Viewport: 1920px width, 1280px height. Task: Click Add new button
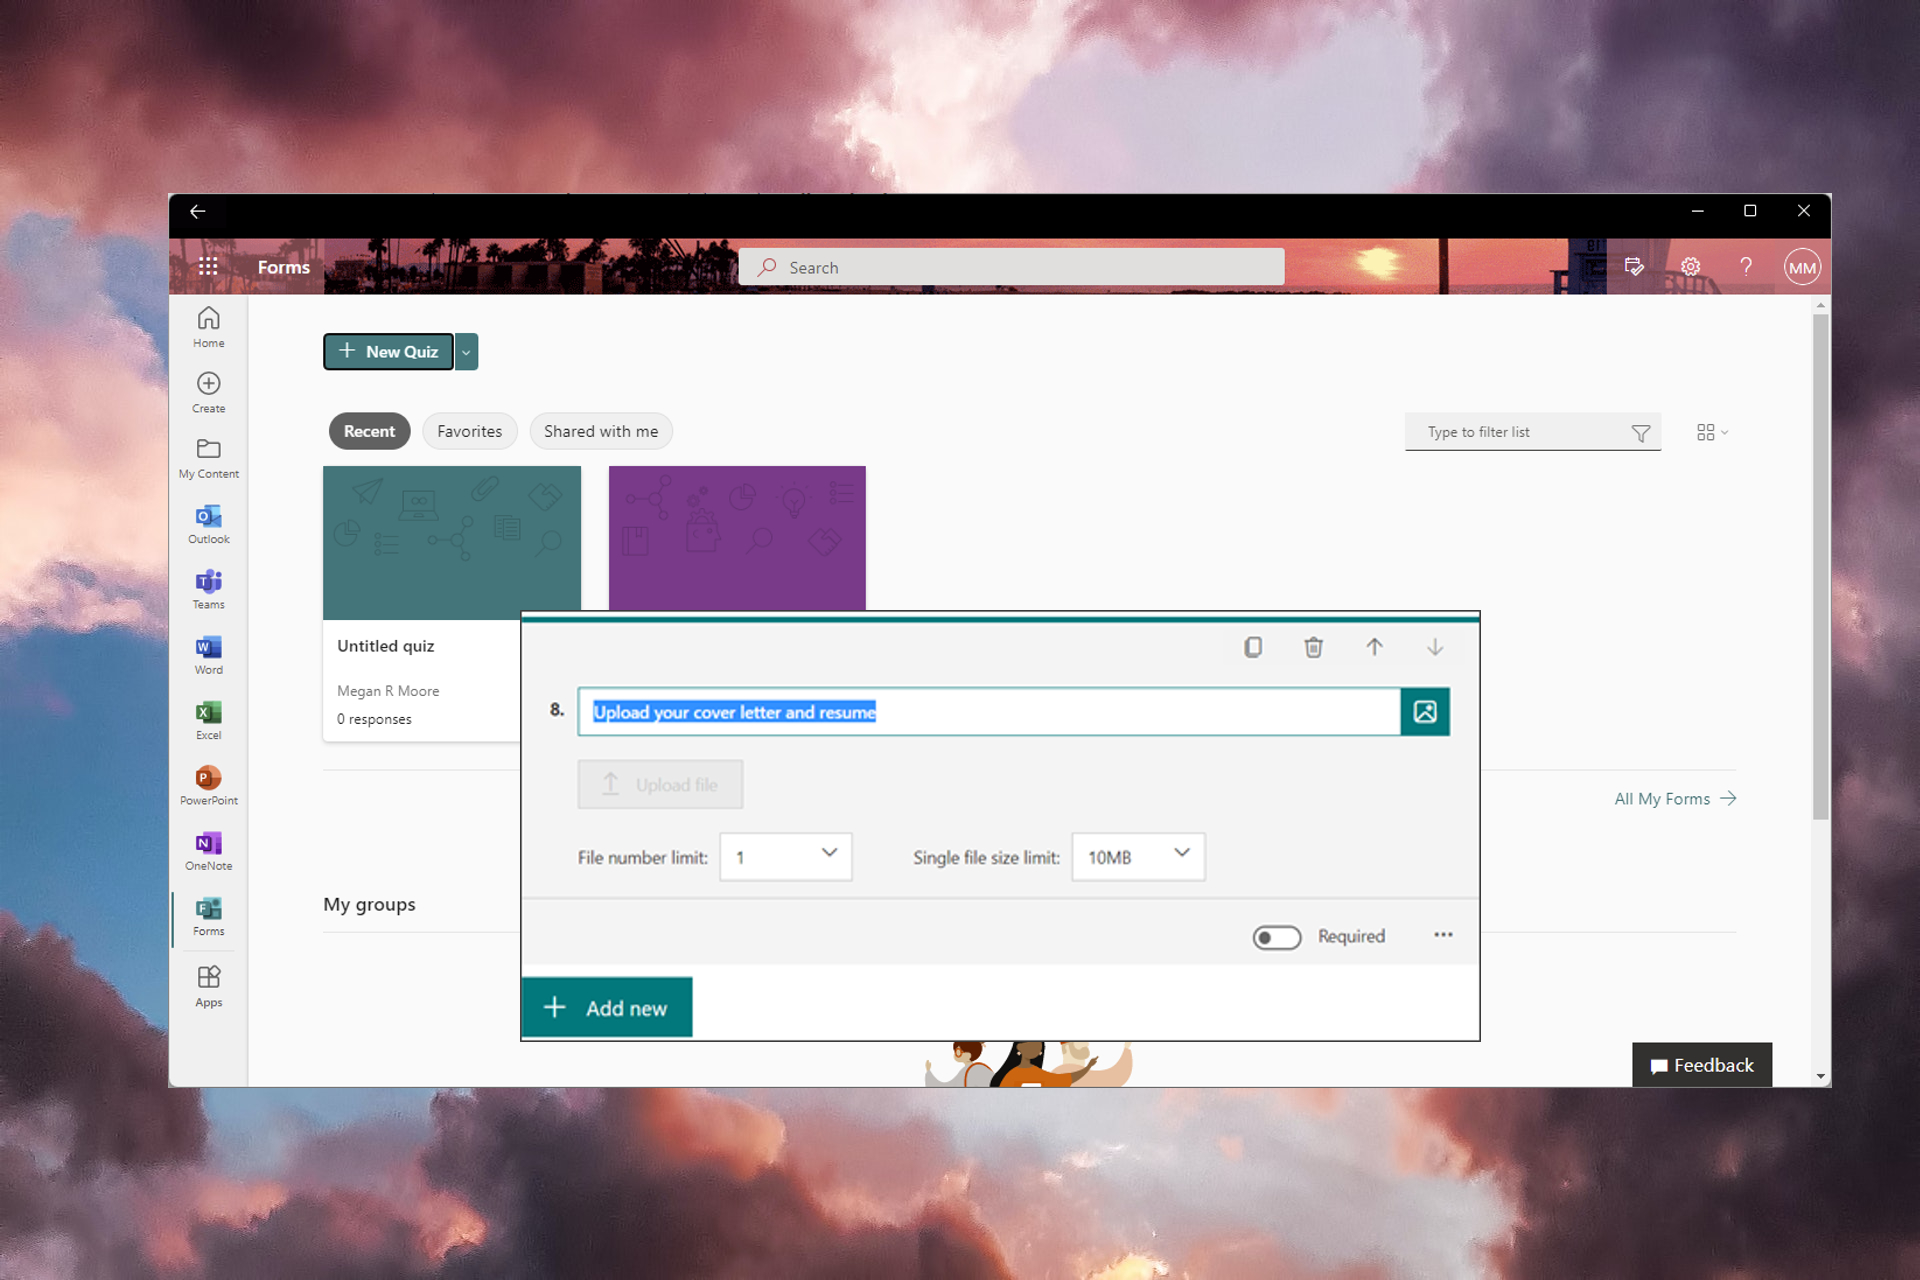(x=607, y=1008)
